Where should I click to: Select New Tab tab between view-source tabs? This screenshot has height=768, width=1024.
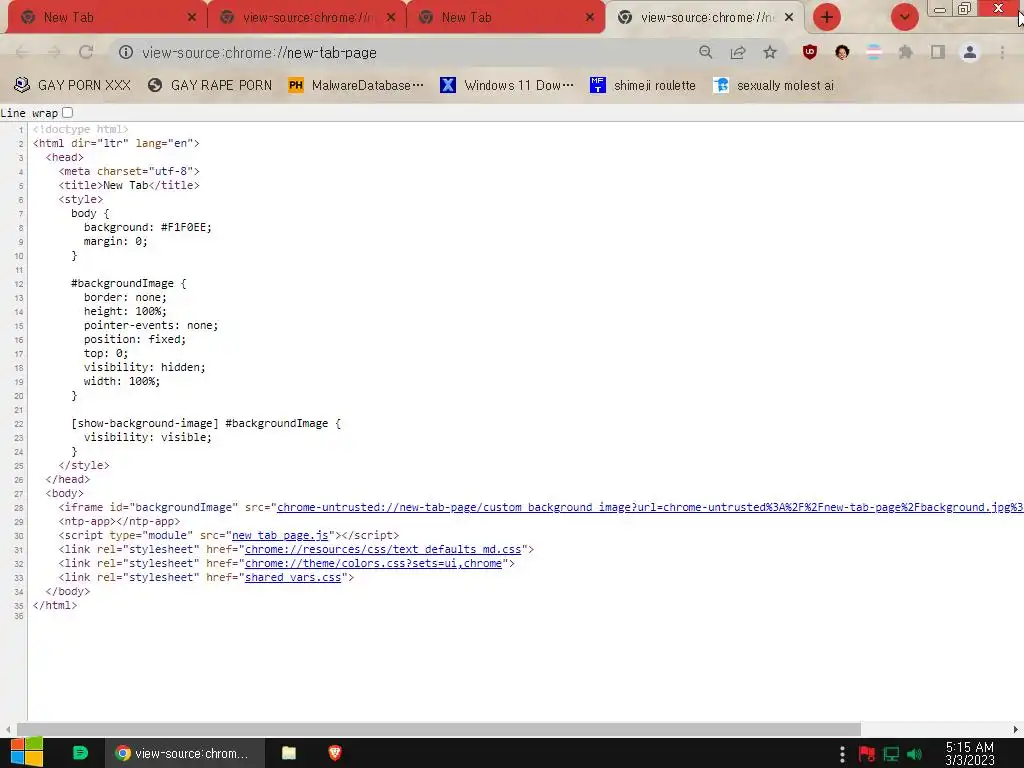(503, 18)
